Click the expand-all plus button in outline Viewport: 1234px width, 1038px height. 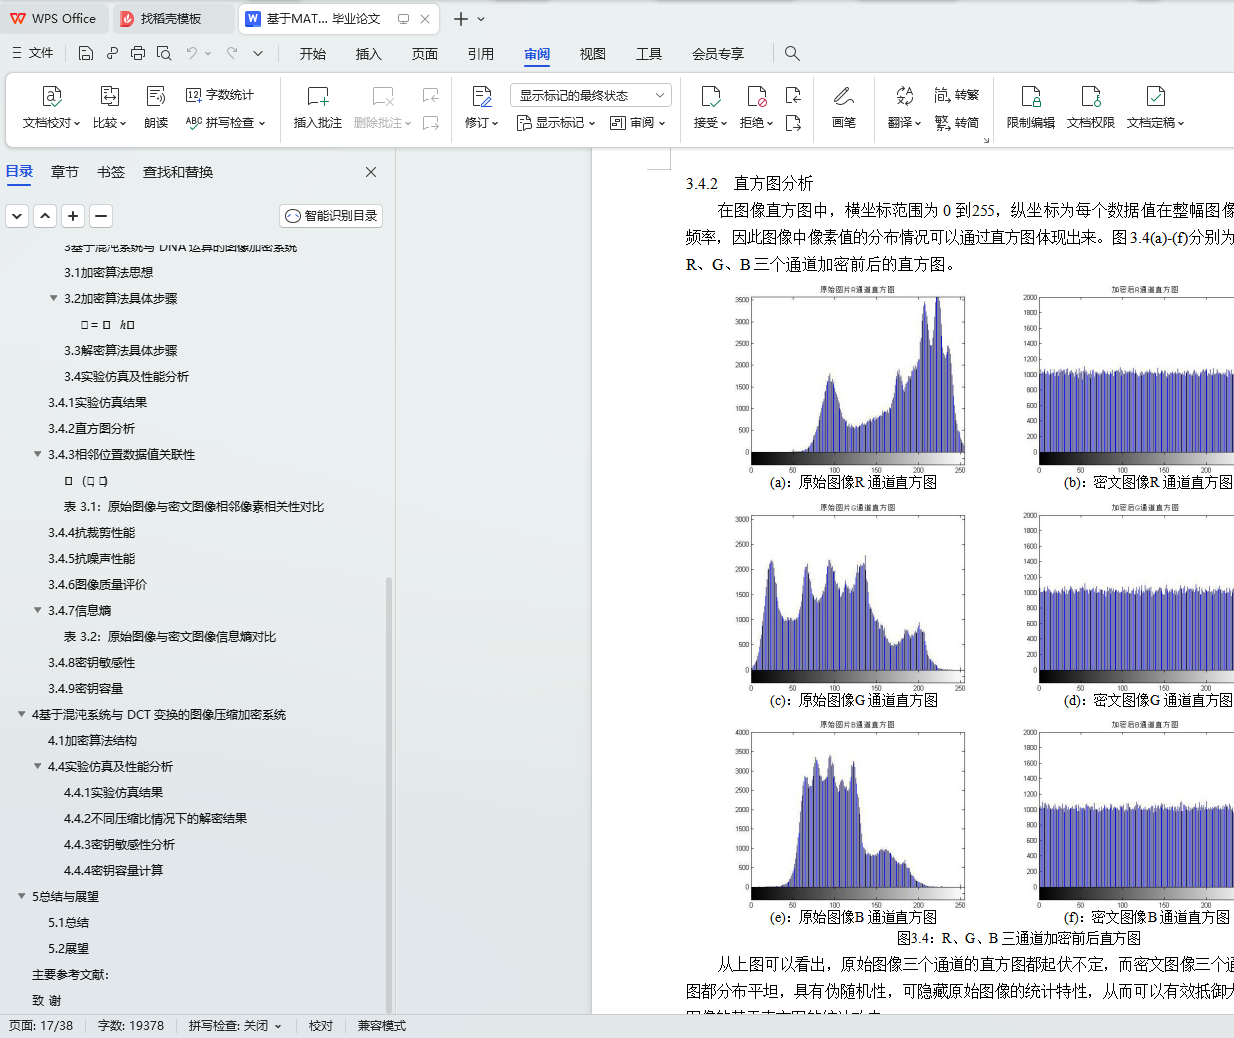[x=73, y=216]
